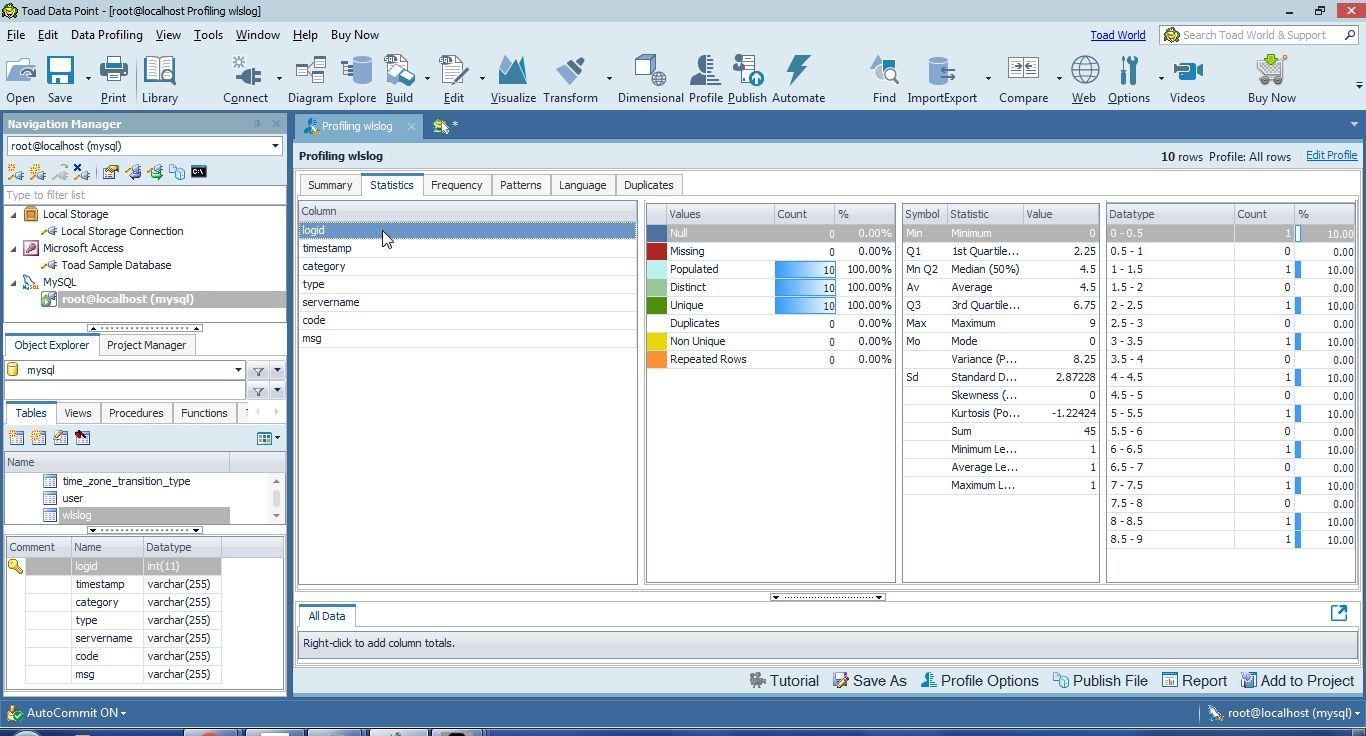The width and height of the screenshot is (1366, 736).
Task: Click the Unique dark green color swatch
Action: [x=657, y=305]
